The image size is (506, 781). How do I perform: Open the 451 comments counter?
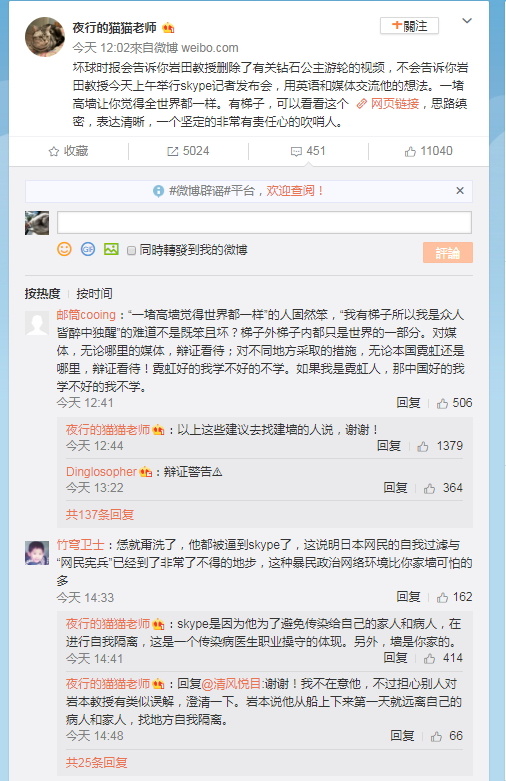click(x=308, y=151)
